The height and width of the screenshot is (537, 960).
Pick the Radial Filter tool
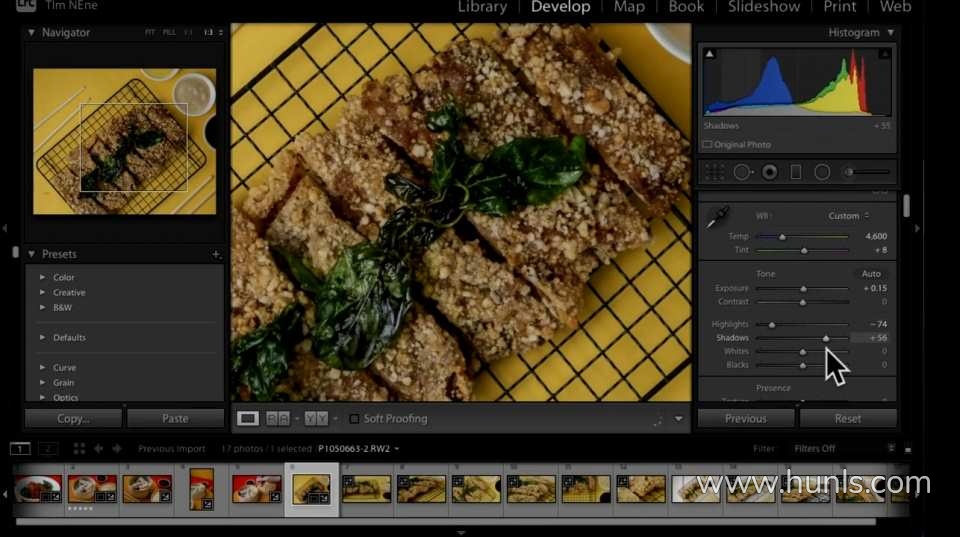click(822, 172)
